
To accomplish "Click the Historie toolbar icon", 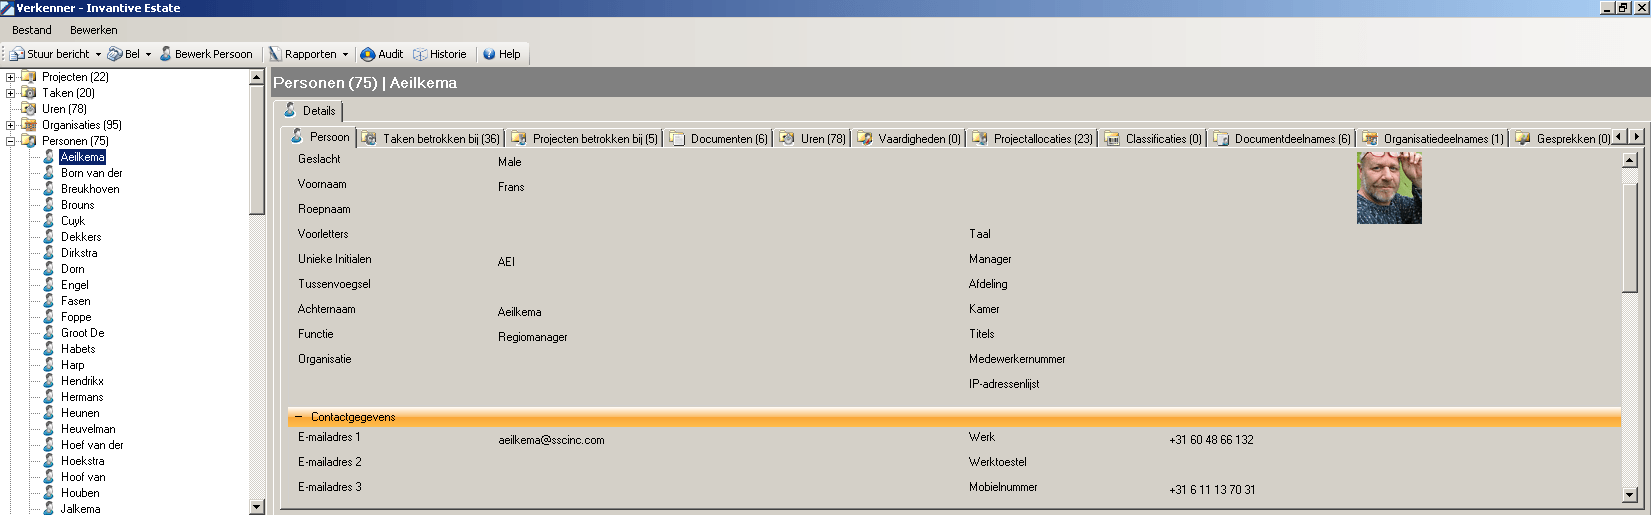I will point(420,54).
